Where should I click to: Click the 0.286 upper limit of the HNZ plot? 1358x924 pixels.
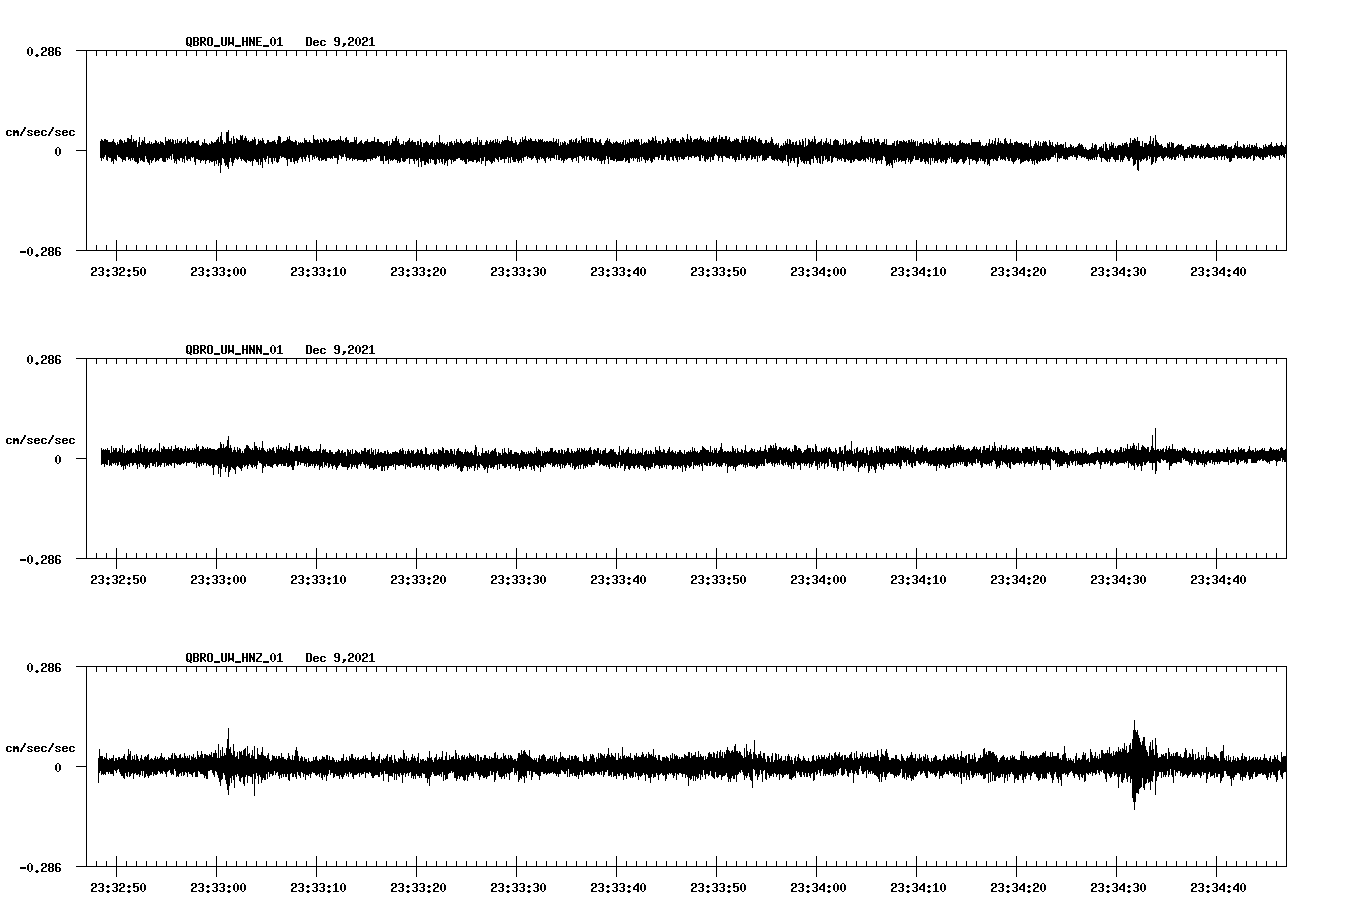(44, 667)
